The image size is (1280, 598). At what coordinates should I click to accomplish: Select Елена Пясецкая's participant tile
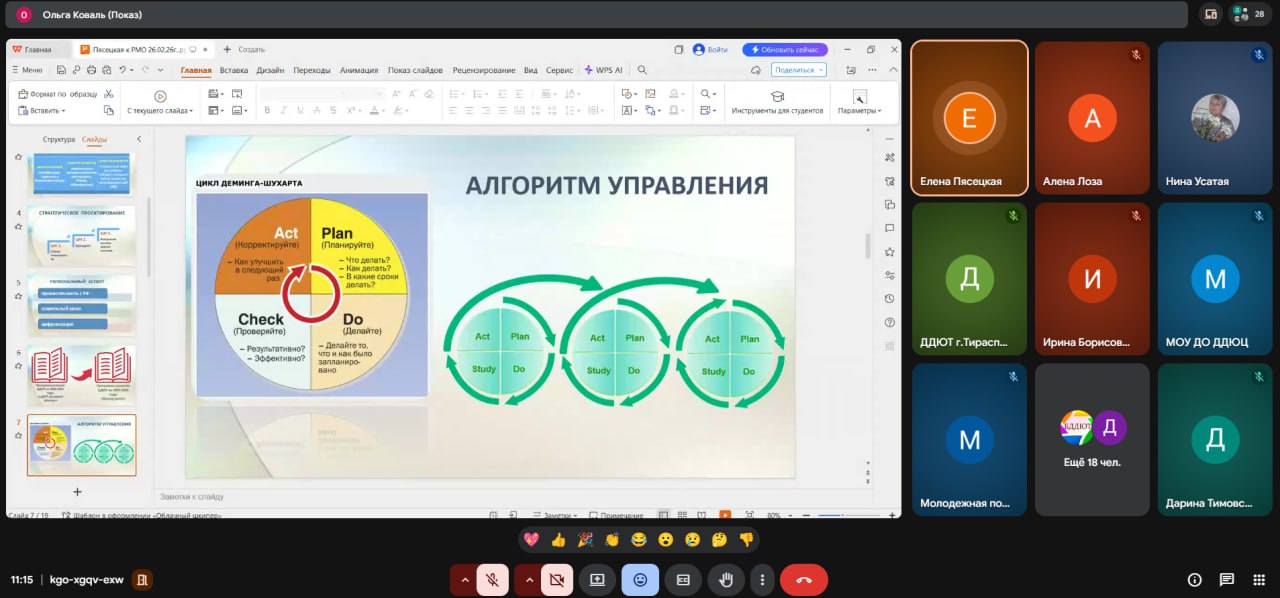(969, 118)
